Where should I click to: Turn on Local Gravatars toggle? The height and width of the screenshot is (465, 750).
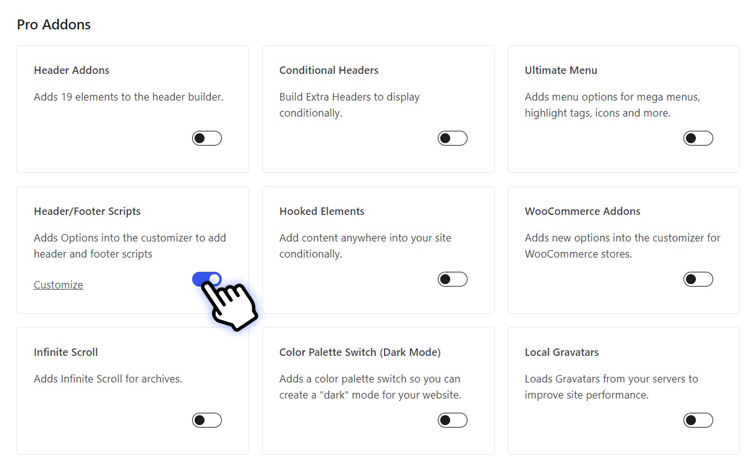(x=698, y=420)
